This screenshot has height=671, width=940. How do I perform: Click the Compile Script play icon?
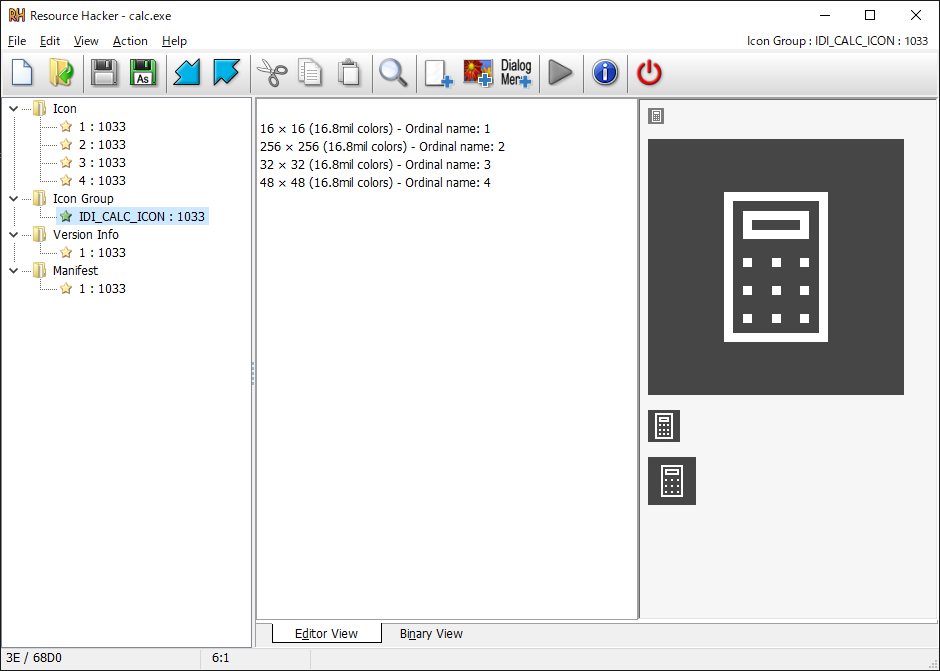click(x=561, y=73)
